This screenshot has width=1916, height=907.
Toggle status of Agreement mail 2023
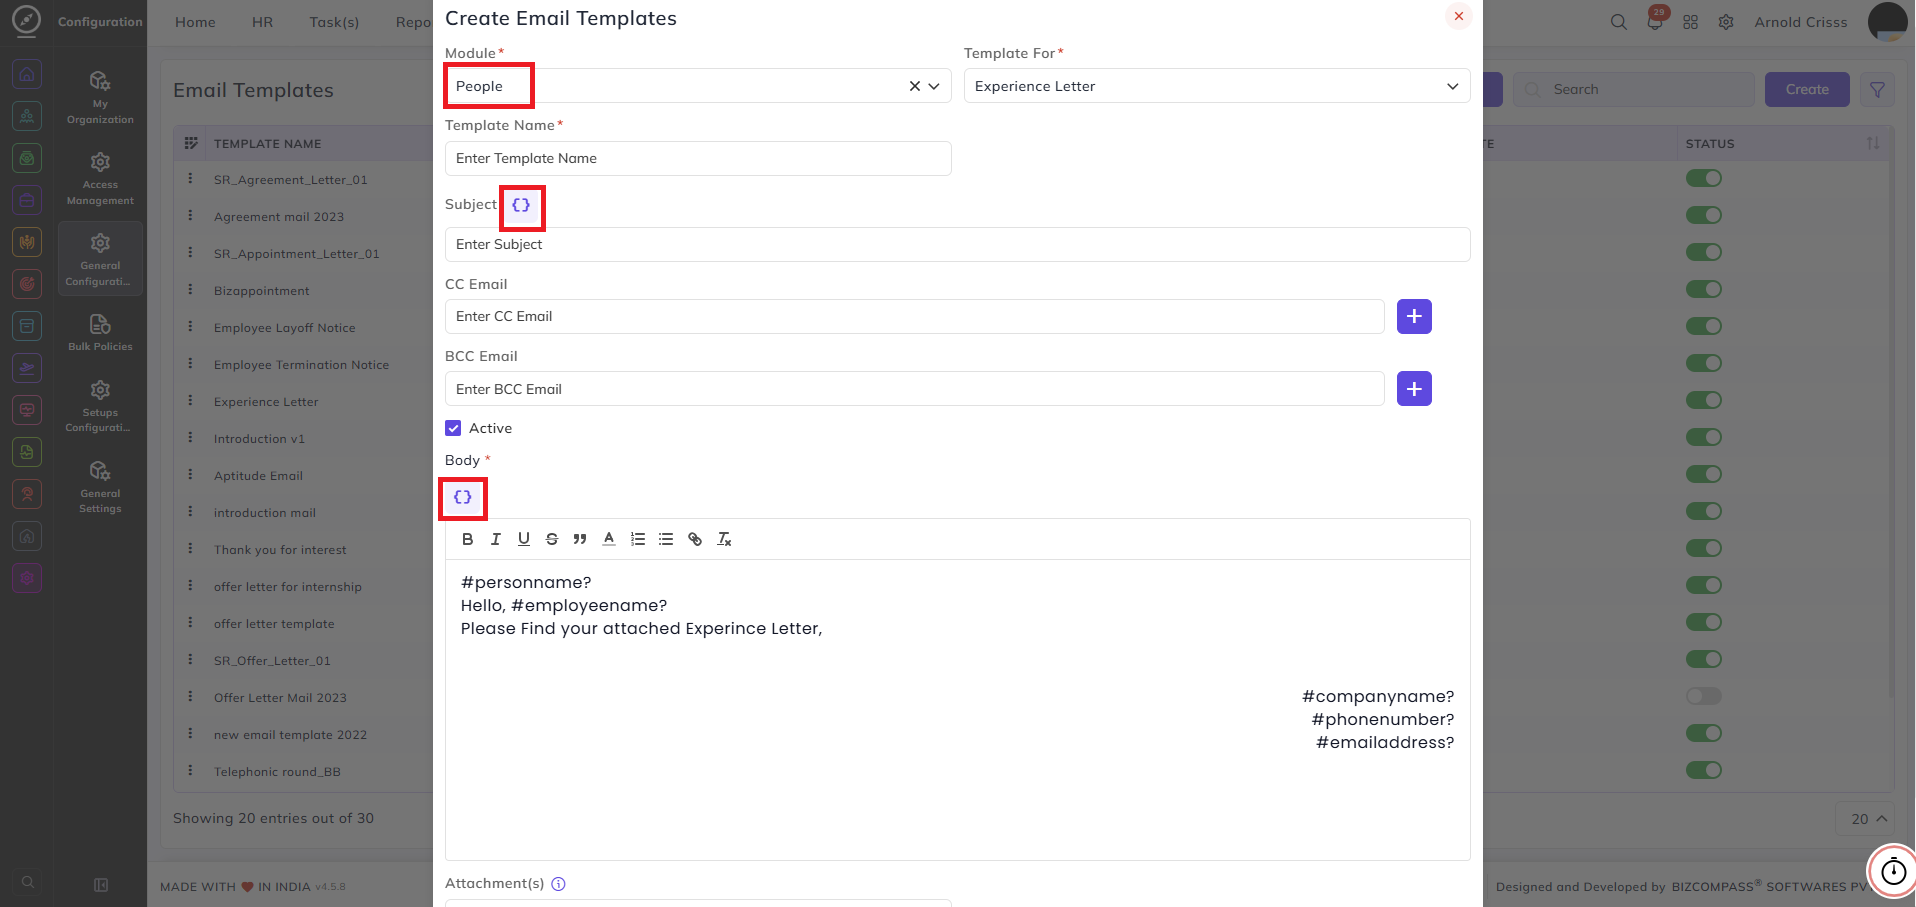(x=1703, y=215)
